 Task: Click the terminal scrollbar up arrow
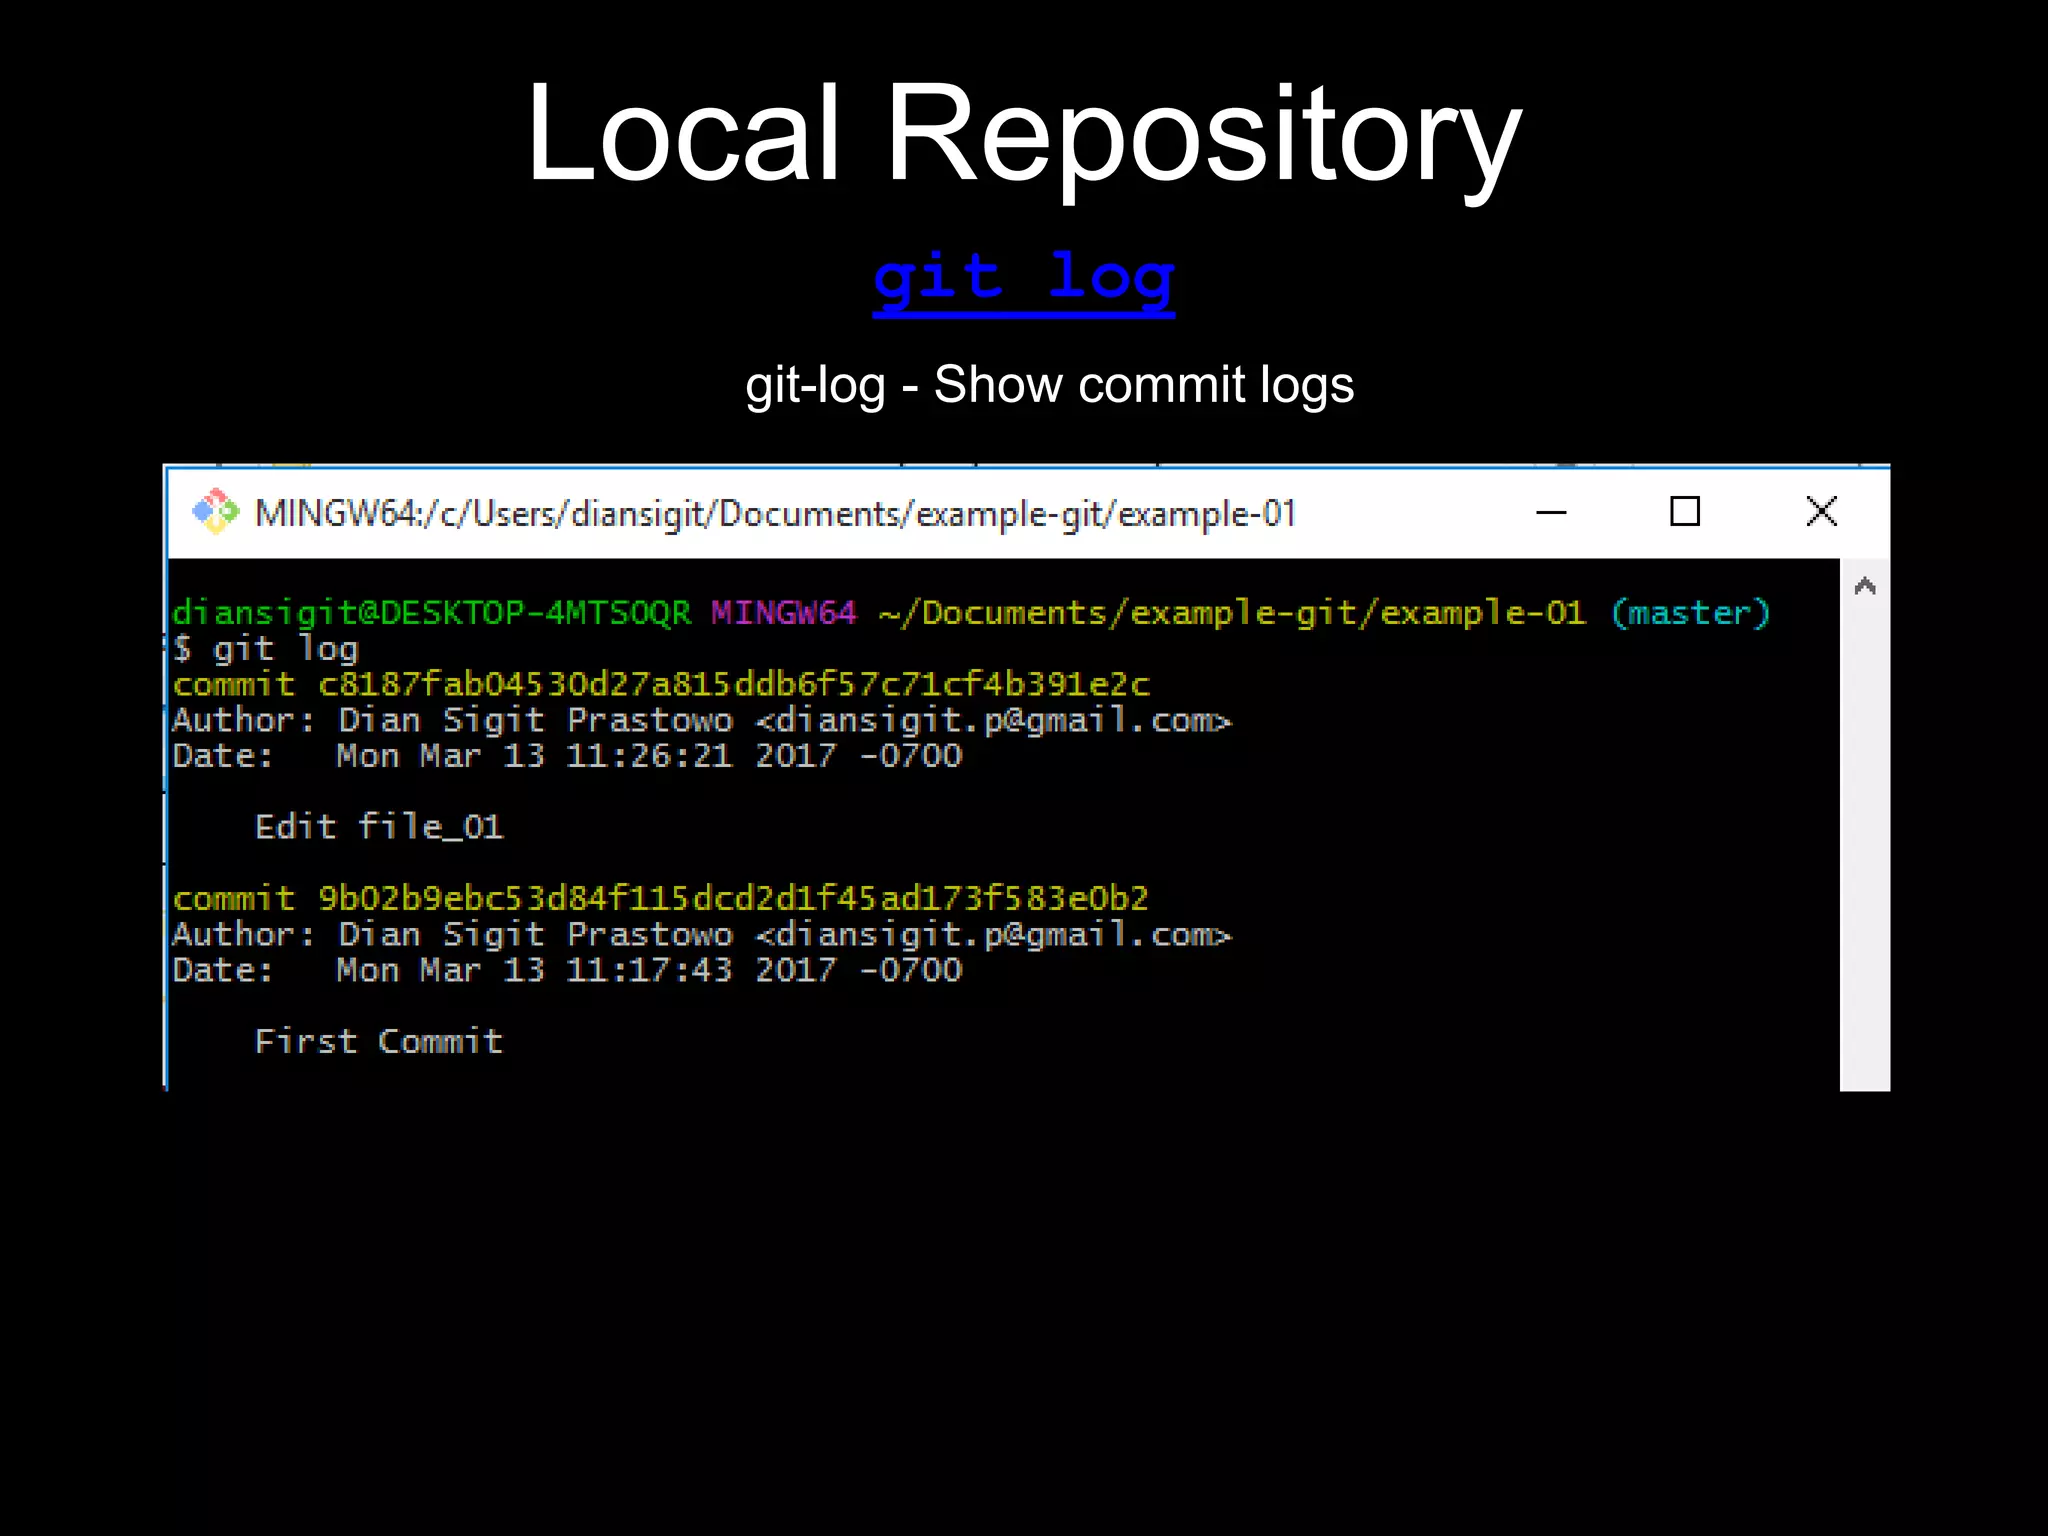[x=1864, y=586]
